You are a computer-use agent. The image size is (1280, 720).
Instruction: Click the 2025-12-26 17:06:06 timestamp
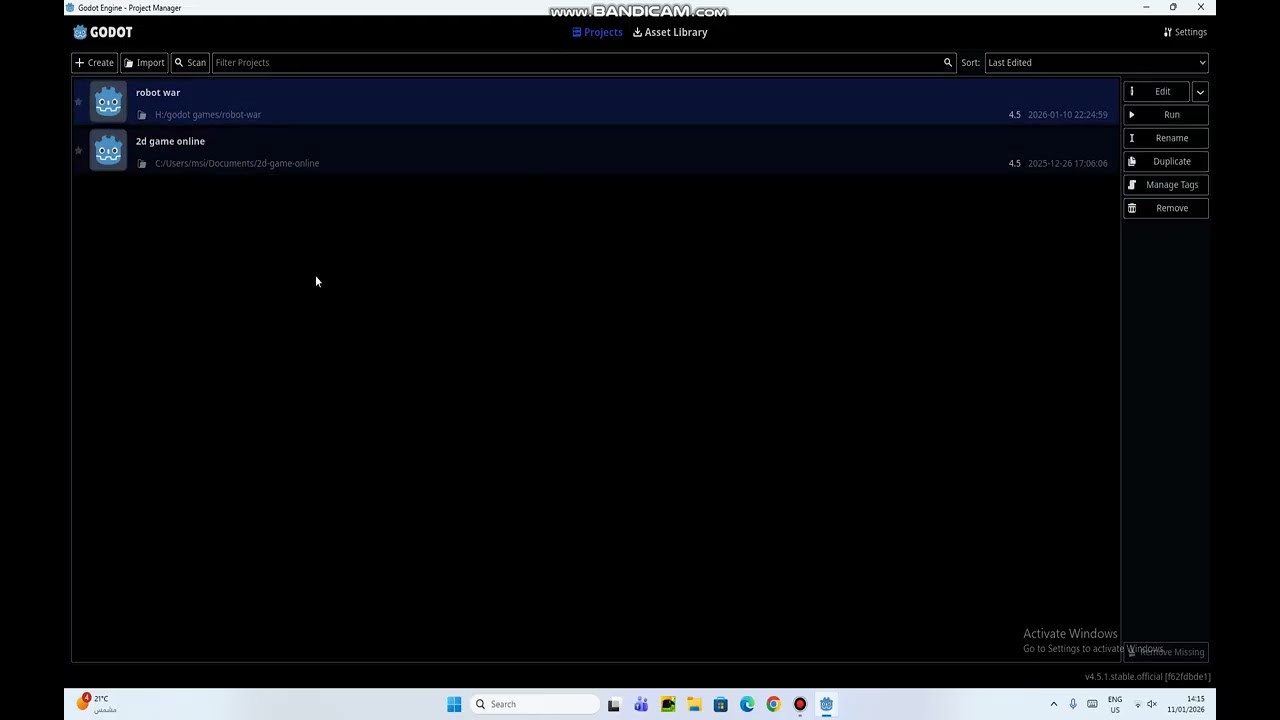tap(1067, 164)
